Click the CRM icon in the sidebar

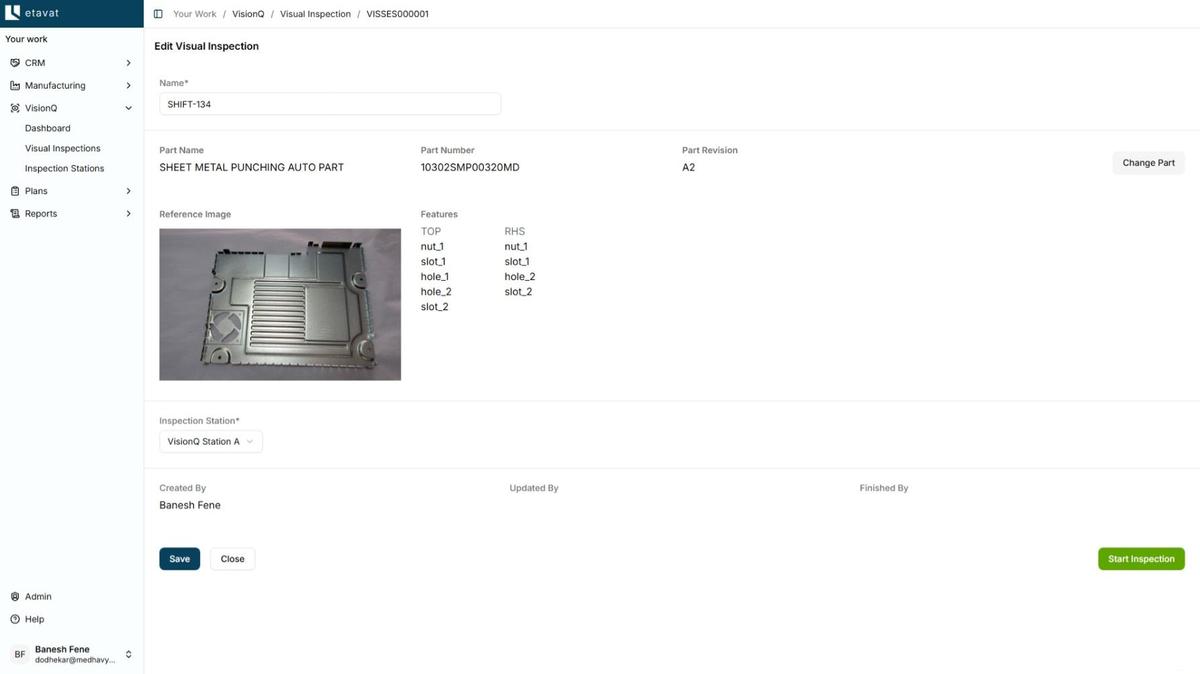click(x=14, y=62)
